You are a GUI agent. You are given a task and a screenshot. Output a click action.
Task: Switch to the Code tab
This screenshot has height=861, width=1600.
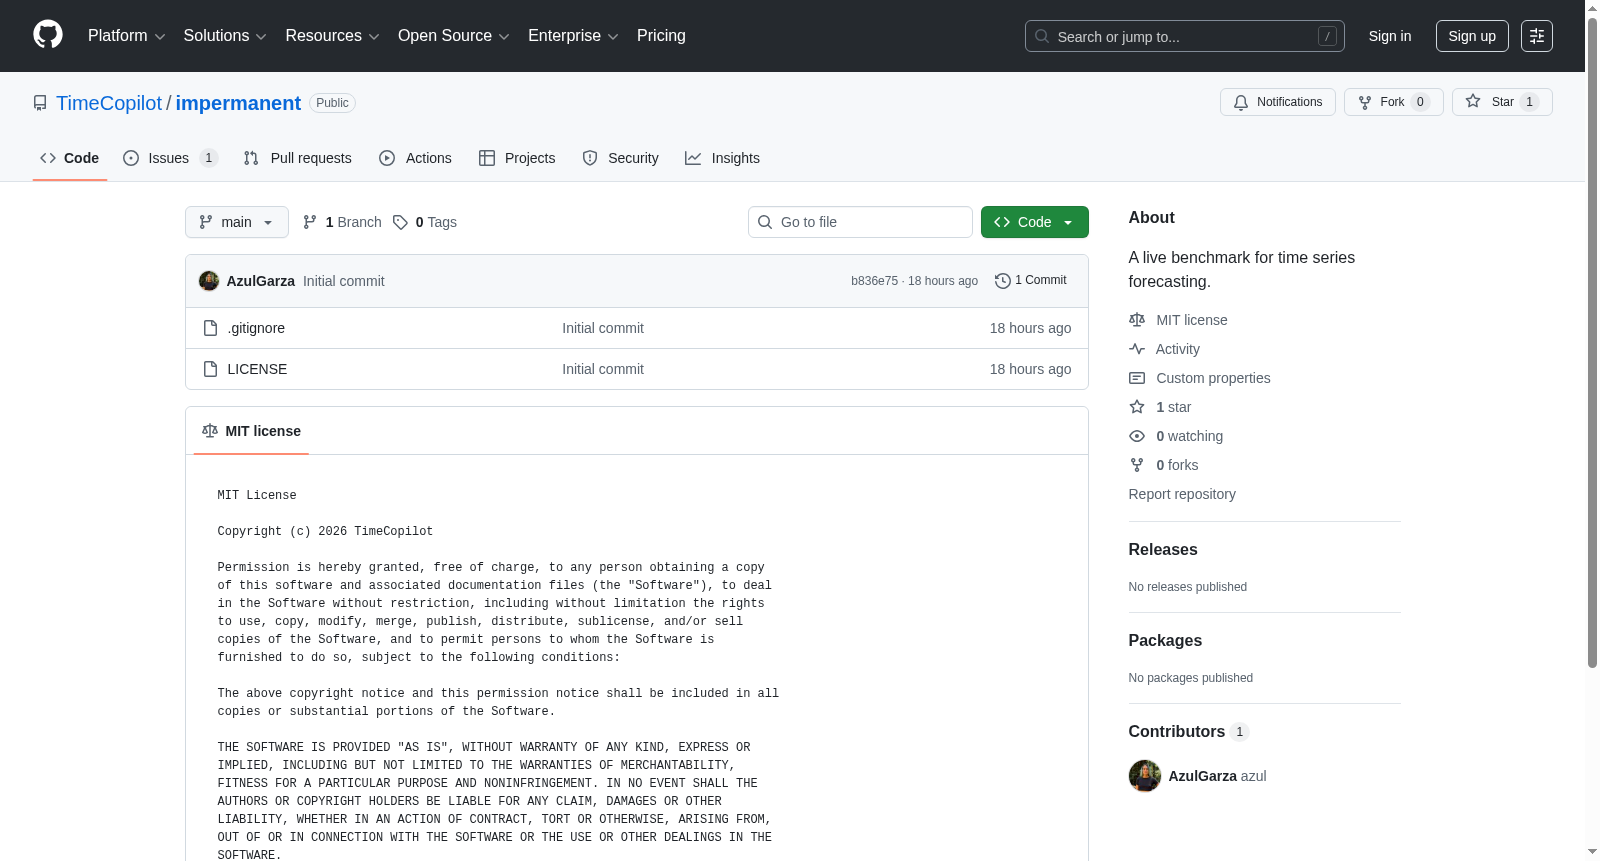(x=70, y=158)
